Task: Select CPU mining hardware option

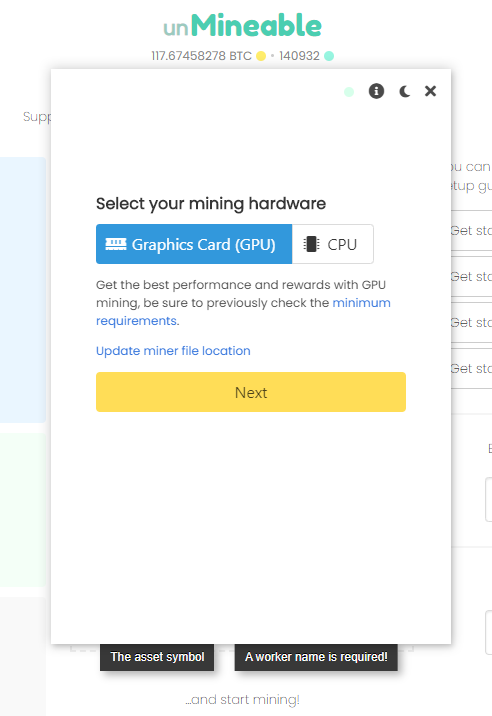Action: pyautogui.click(x=333, y=244)
